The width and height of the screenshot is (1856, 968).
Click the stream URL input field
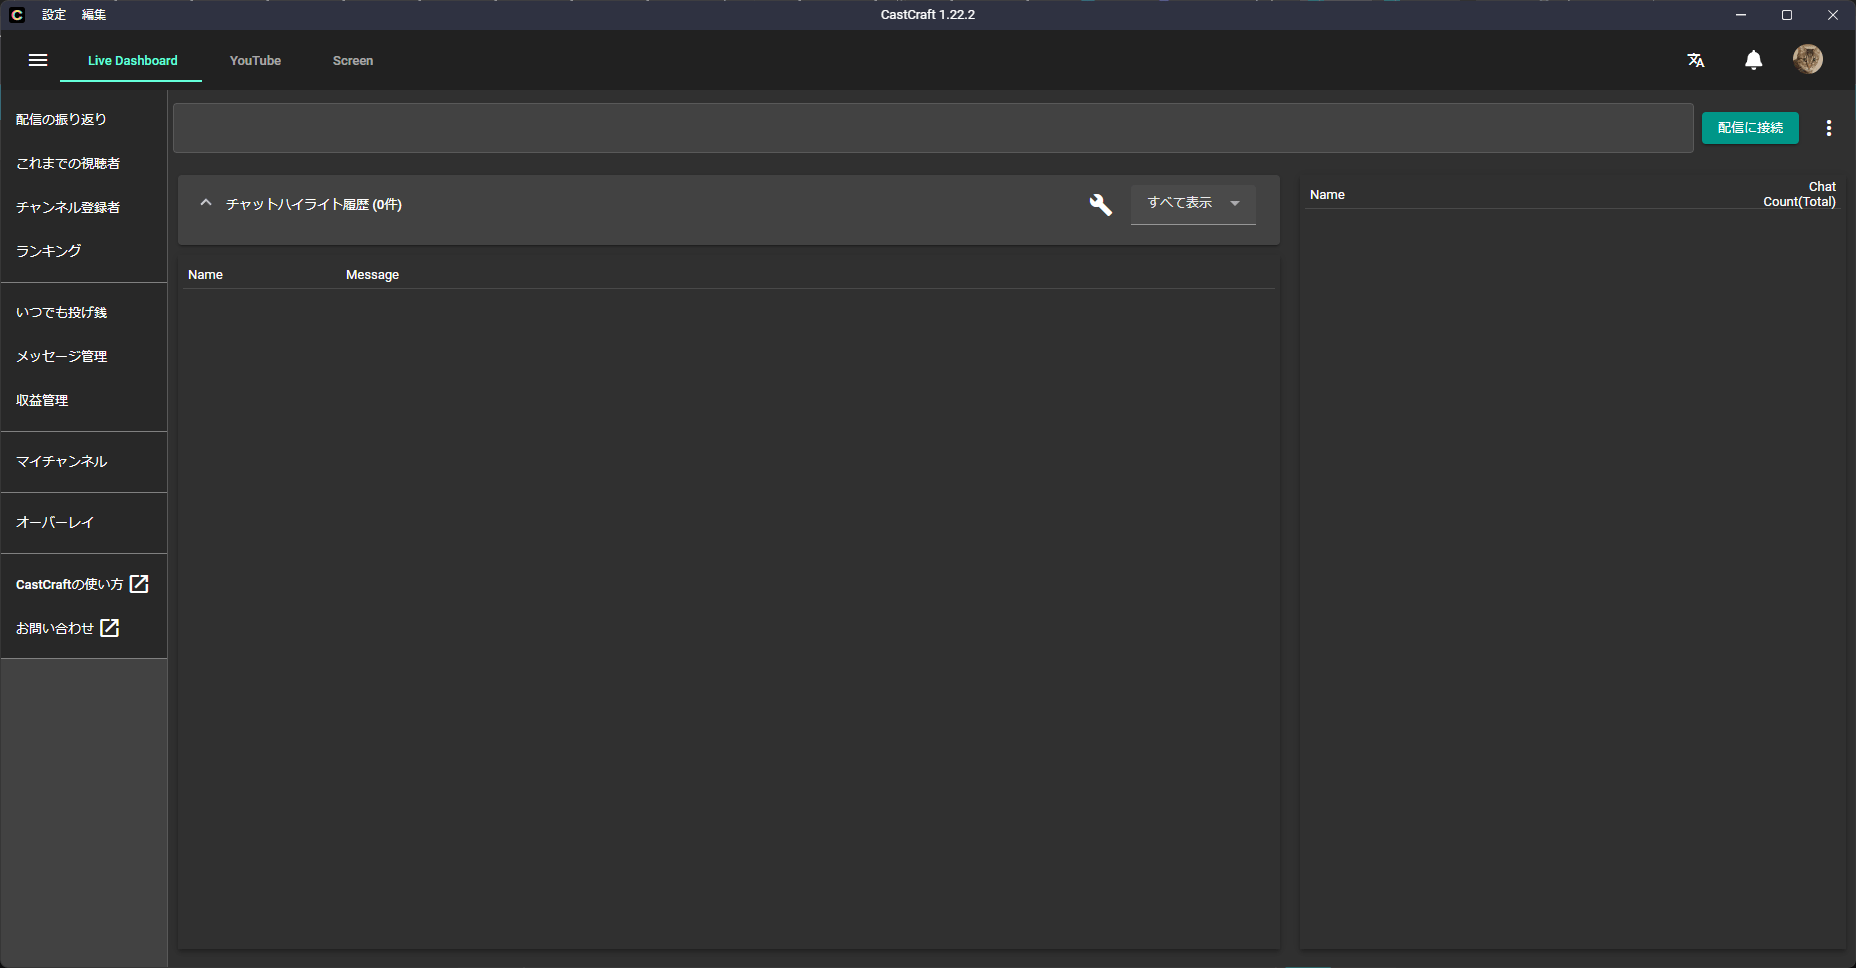[932, 128]
